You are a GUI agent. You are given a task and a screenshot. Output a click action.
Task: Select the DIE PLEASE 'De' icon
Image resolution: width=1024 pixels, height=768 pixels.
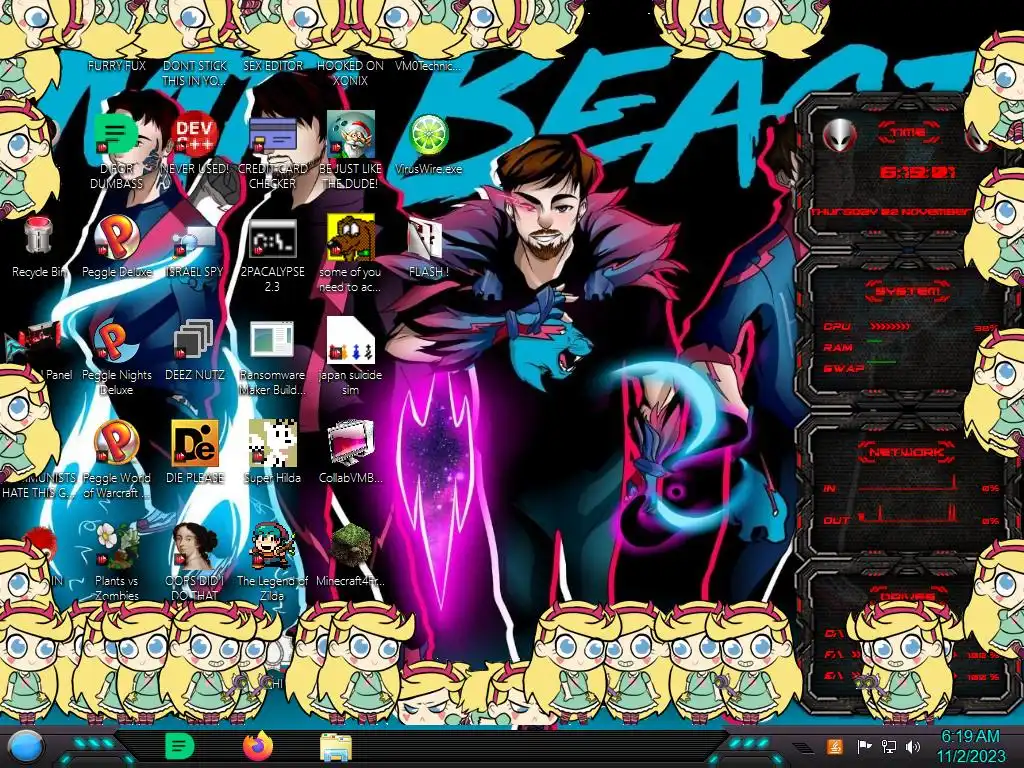coord(195,443)
